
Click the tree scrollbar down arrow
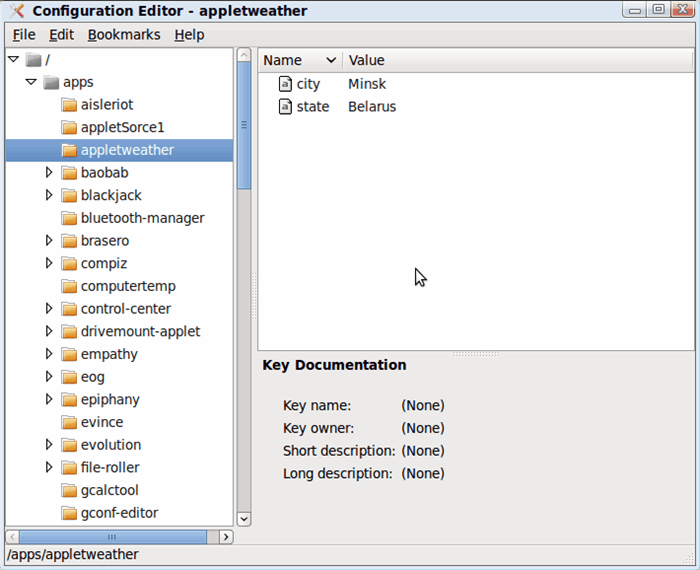244,519
